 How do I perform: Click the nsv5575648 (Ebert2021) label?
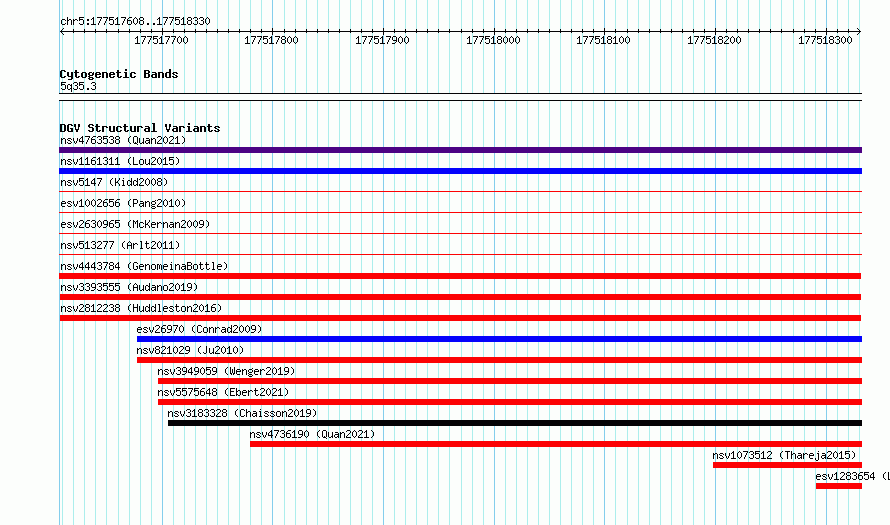click(223, 392)
